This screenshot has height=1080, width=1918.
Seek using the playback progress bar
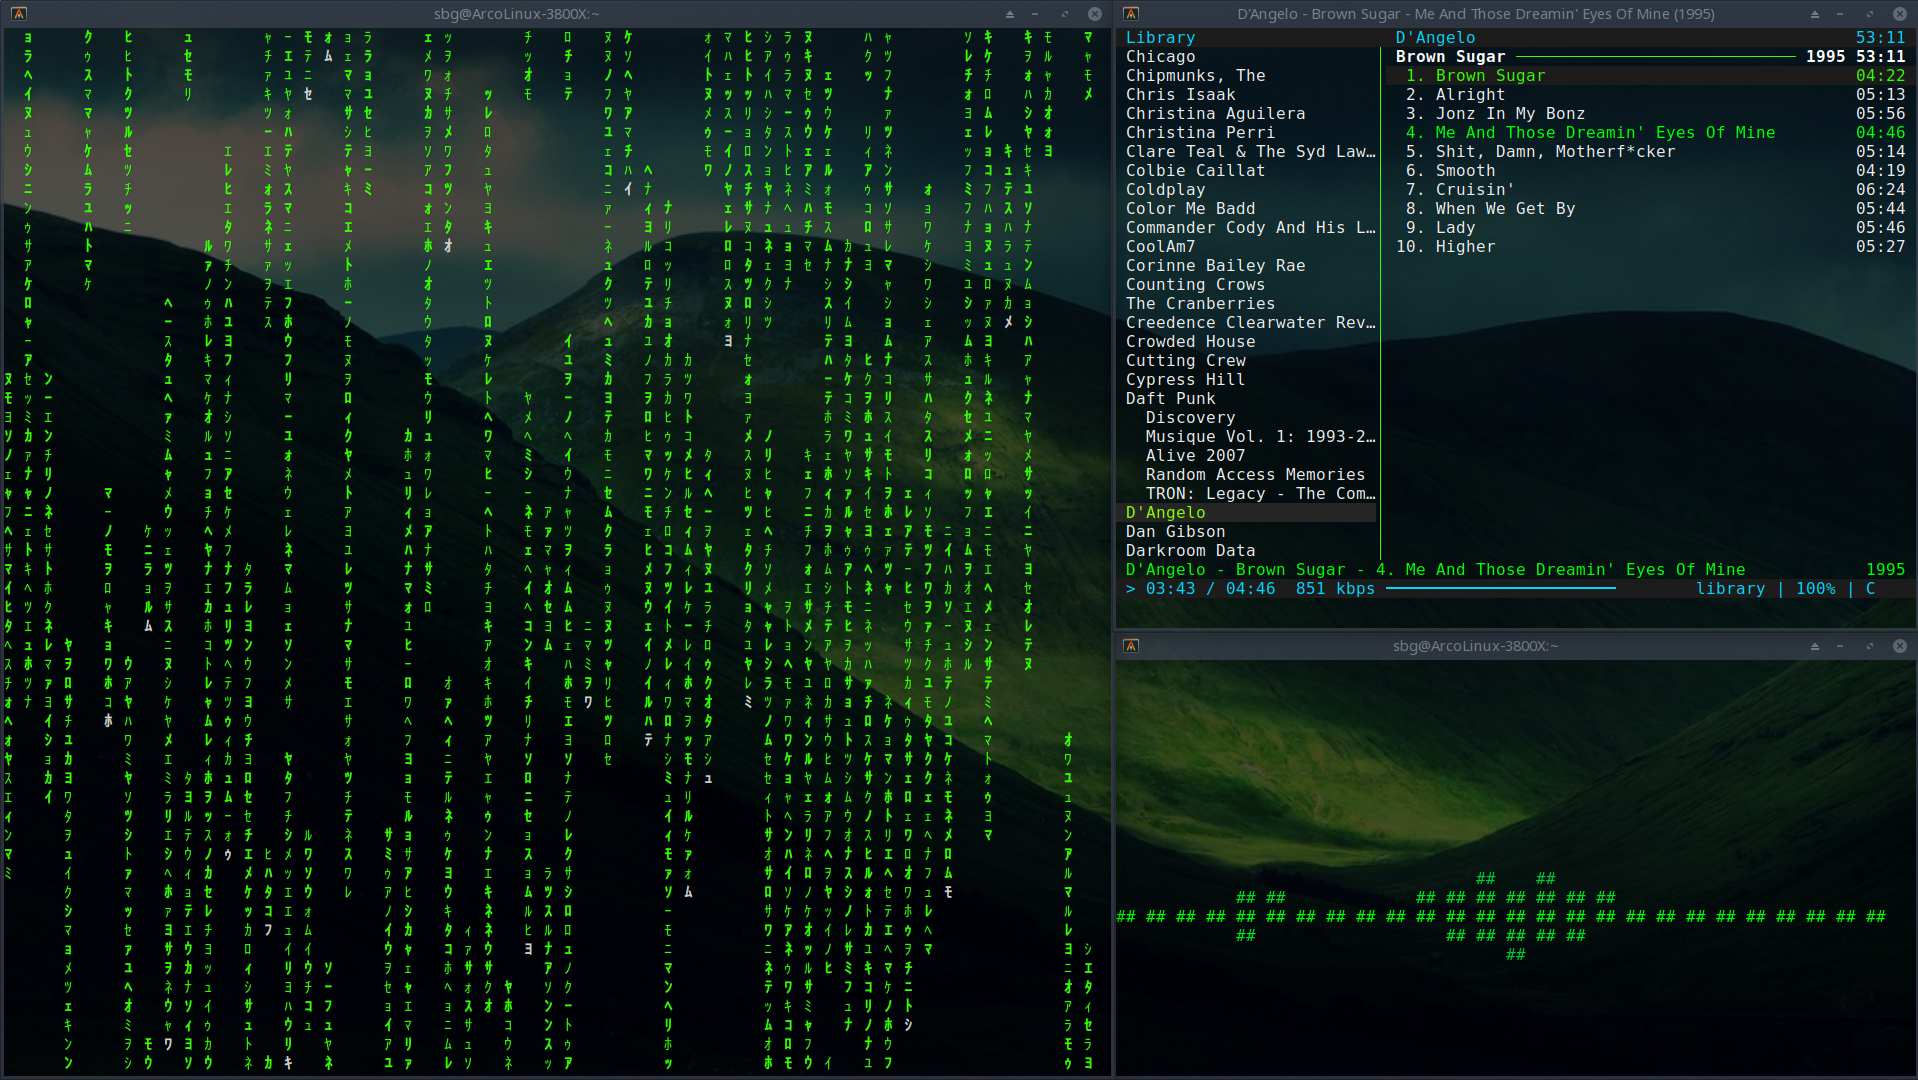tap(1500, 589)
